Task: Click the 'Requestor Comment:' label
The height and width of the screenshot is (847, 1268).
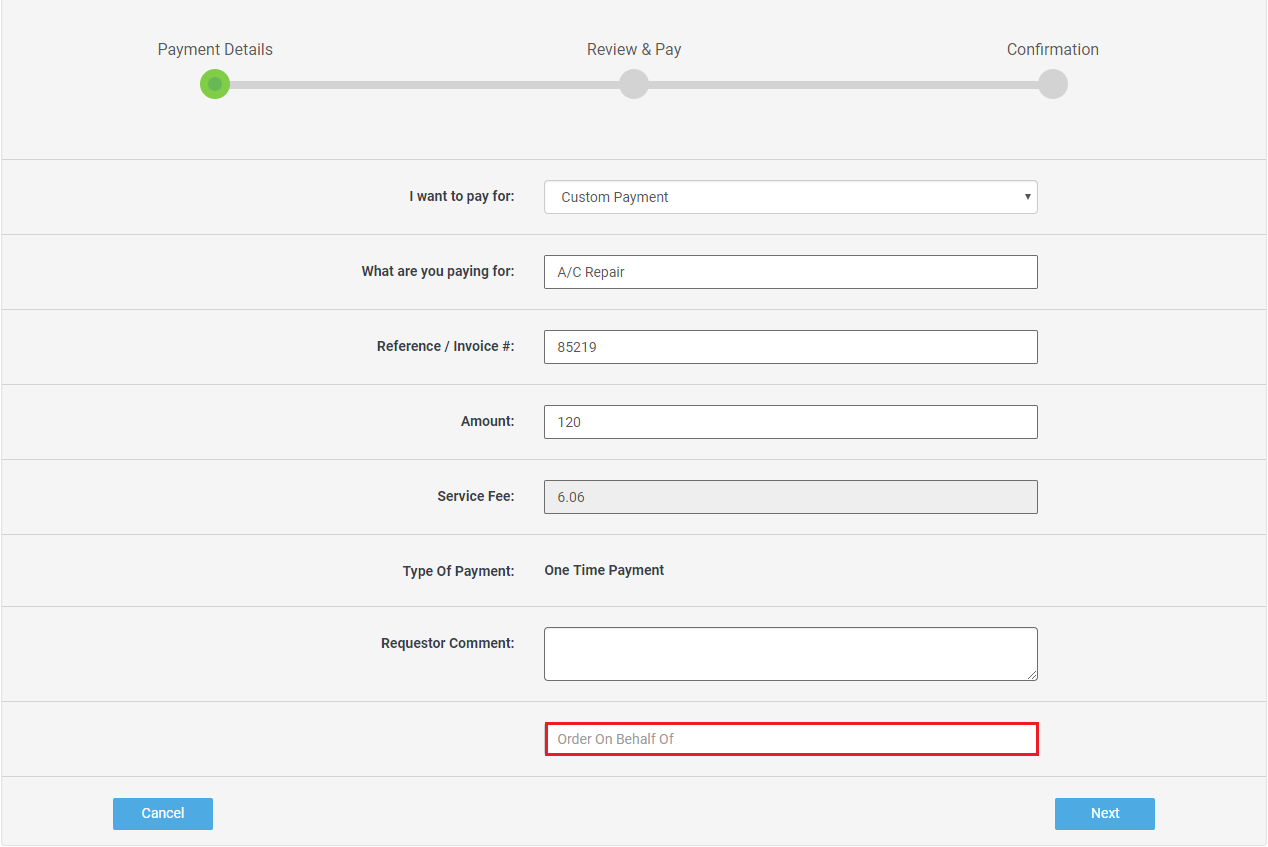Action: click(447, 643)
